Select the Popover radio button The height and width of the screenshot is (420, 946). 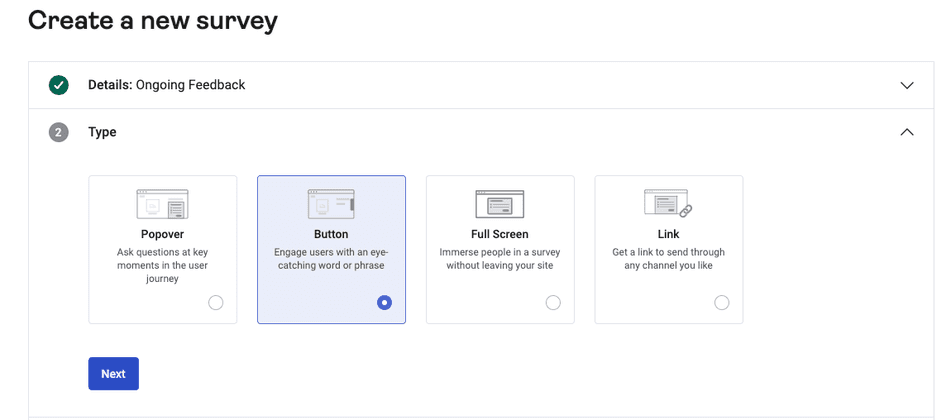[x=215, y=302]
